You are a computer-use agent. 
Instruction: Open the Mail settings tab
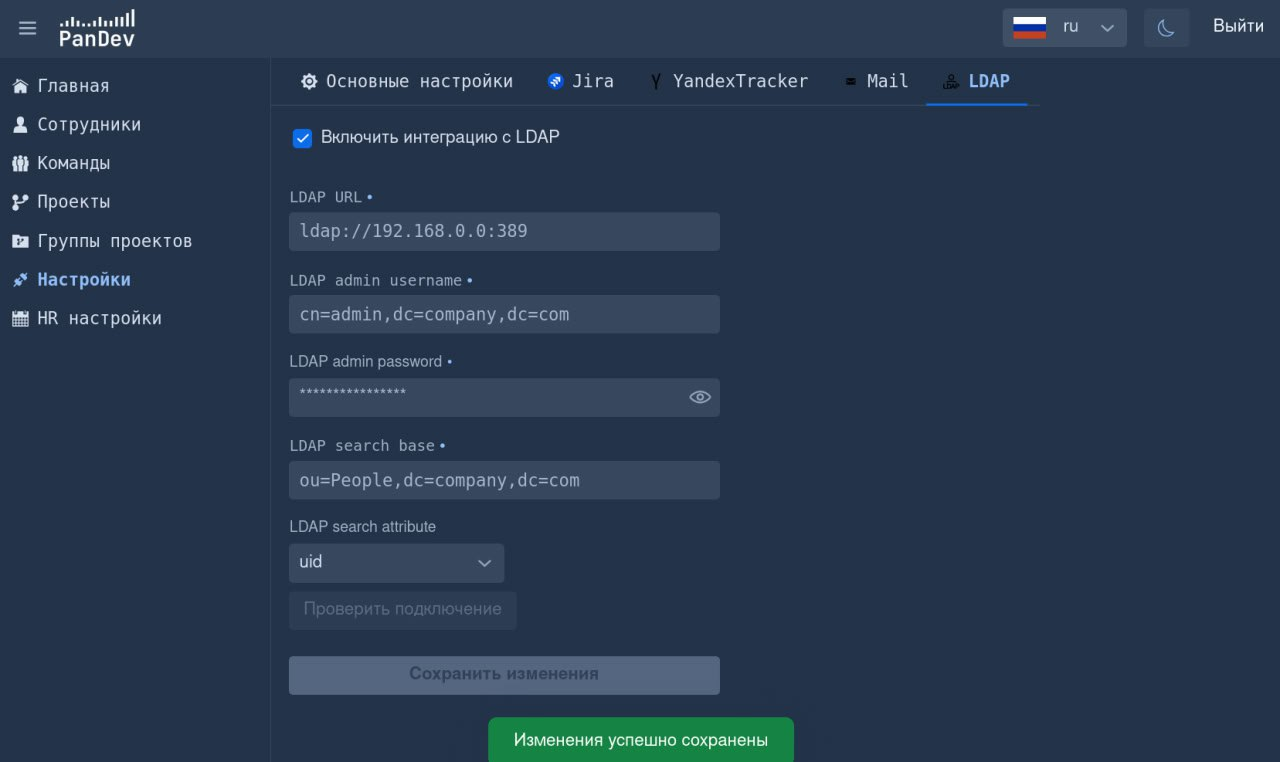(876, 81)
